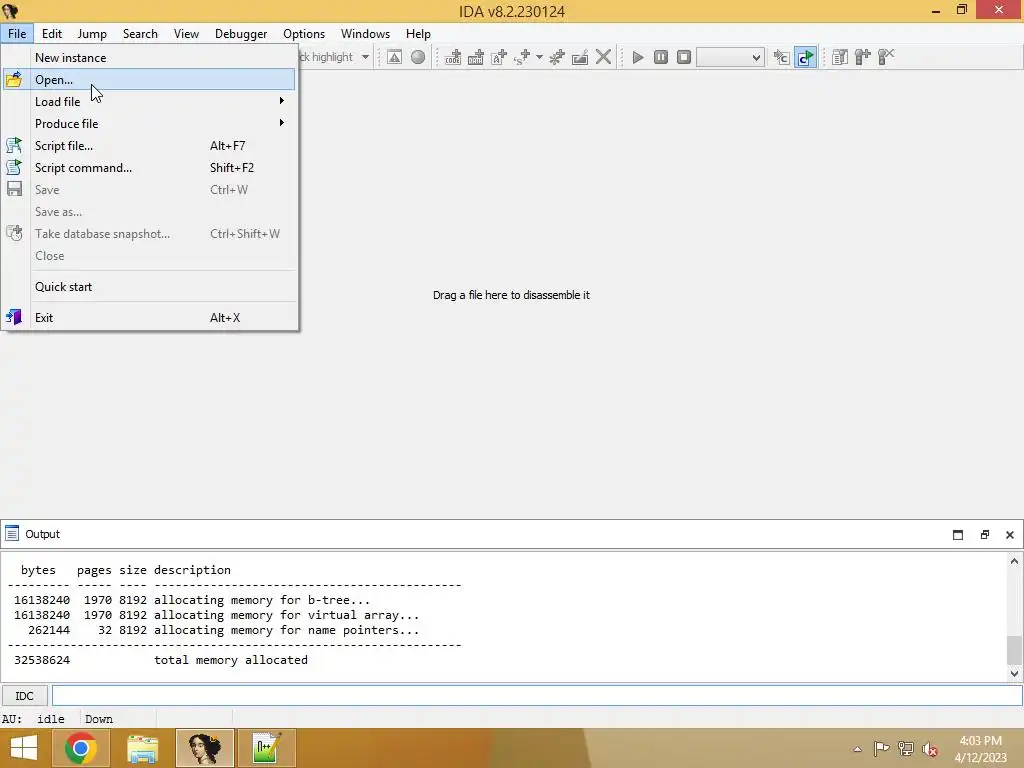1024x768 pixels.
Task: Click the Exit door icon in menu
Action: pos(14,317)
